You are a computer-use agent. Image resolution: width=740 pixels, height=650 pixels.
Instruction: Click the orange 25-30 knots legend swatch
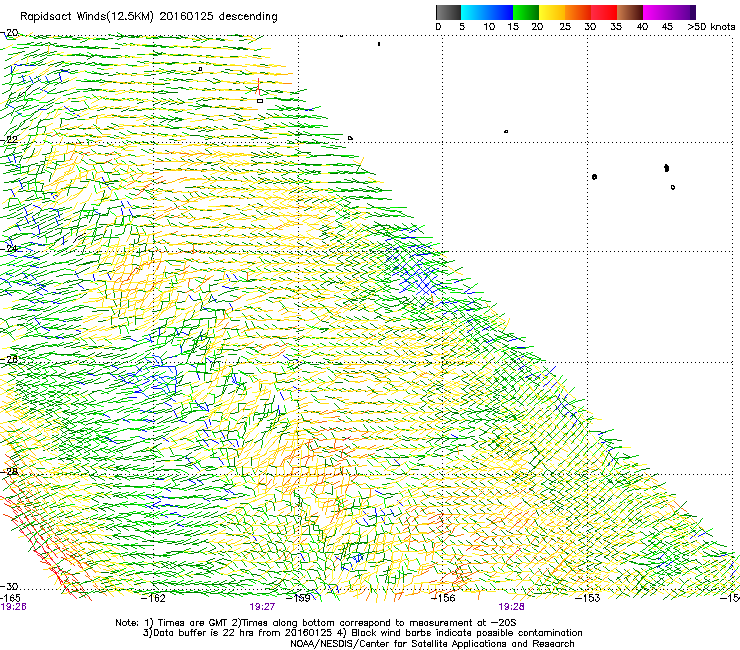(x=578, y=12)
